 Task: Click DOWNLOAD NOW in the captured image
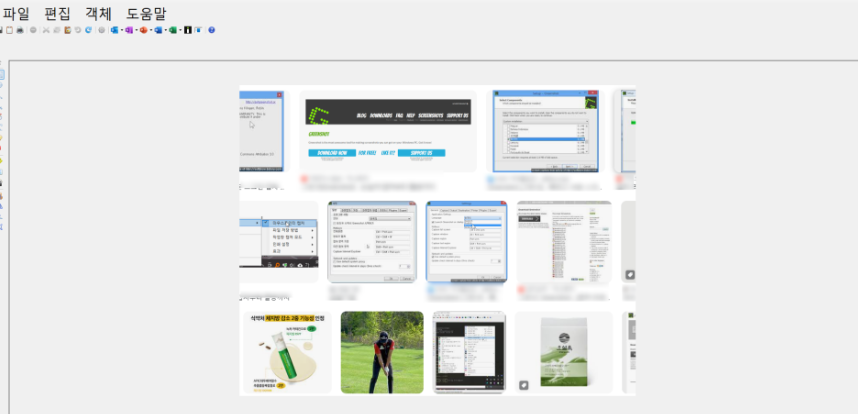point(332,153)
